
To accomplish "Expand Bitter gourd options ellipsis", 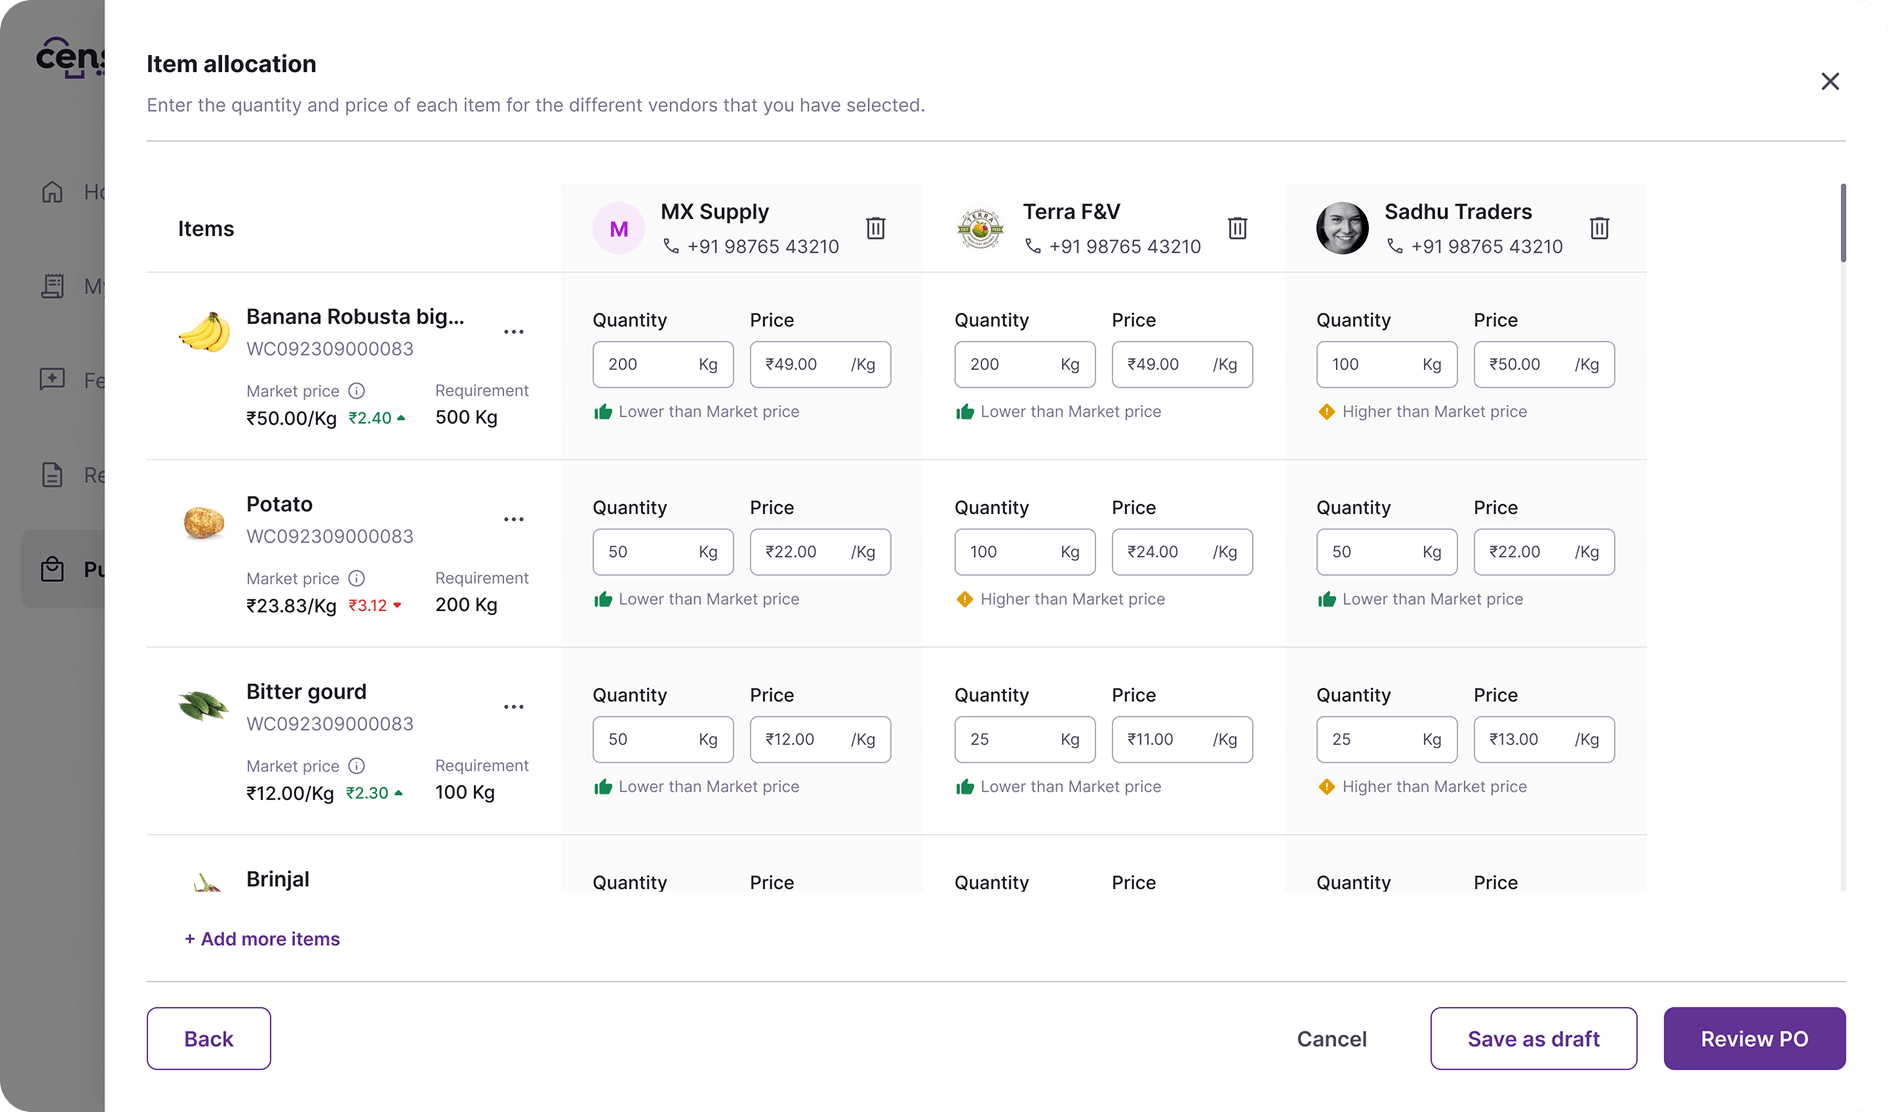I will click(513, 707).
